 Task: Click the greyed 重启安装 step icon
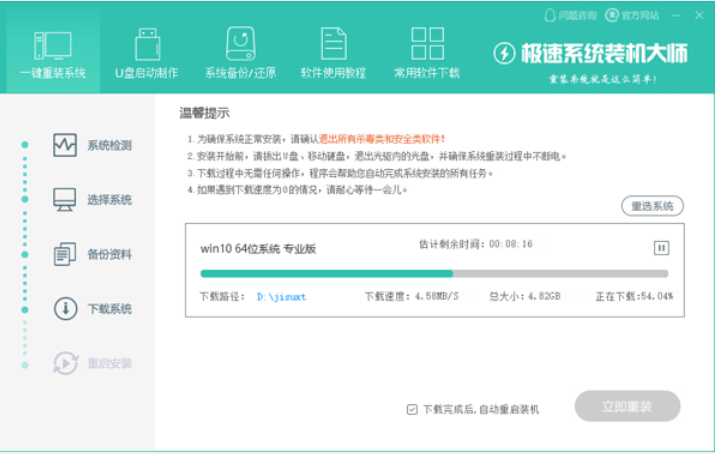[x=65, y=362]
